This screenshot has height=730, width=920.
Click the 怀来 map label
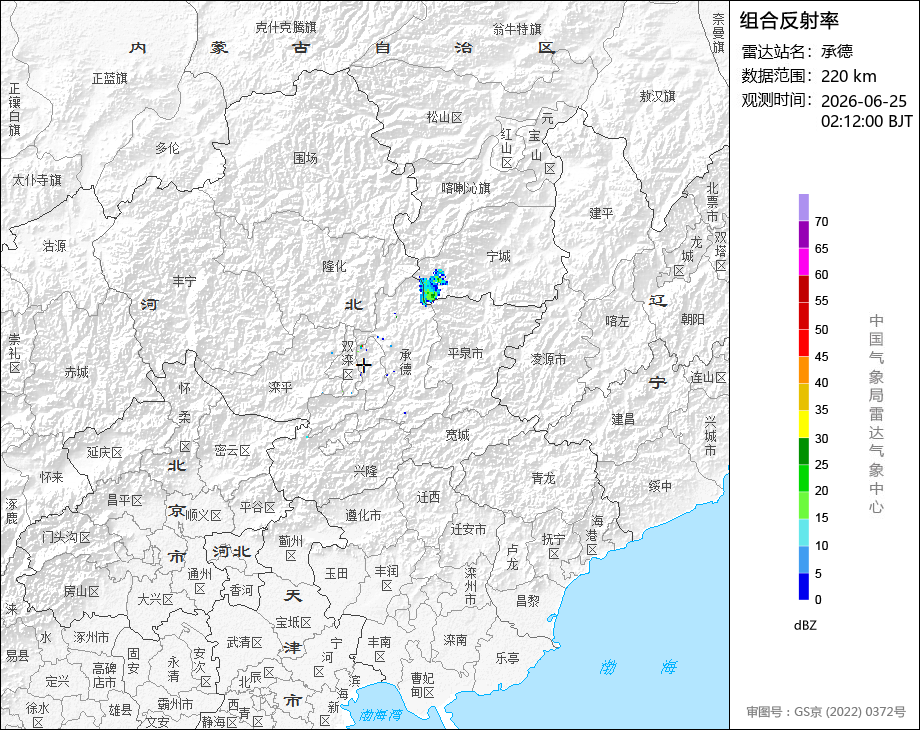click(x=52, y=477)
